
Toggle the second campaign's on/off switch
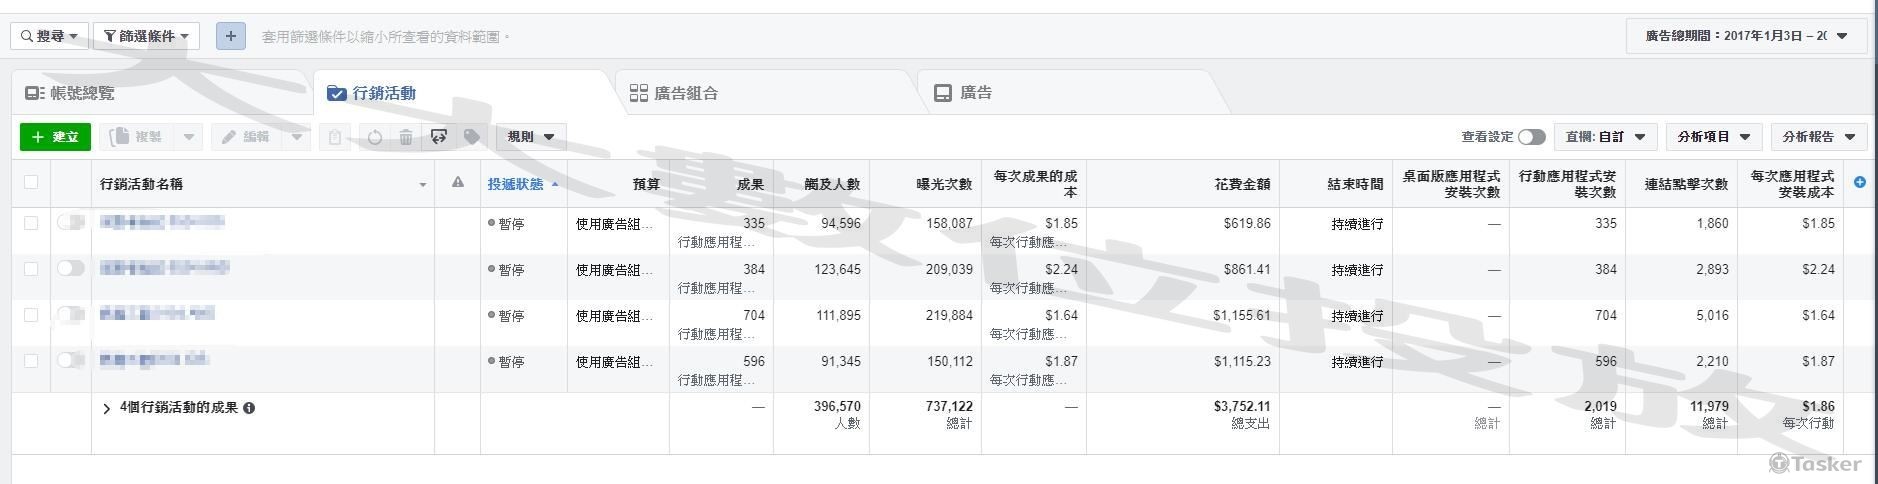[70, 268]
